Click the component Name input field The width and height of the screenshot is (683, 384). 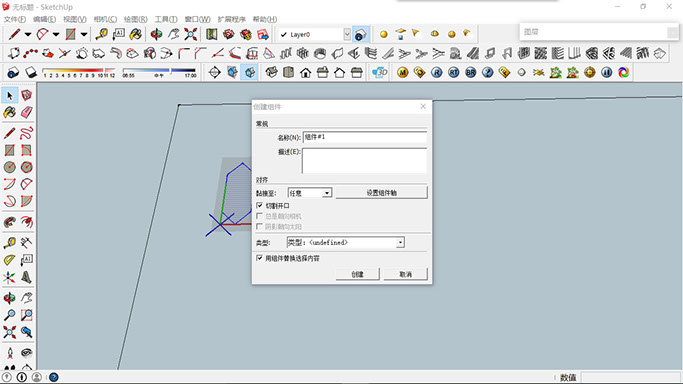[365, 137]
